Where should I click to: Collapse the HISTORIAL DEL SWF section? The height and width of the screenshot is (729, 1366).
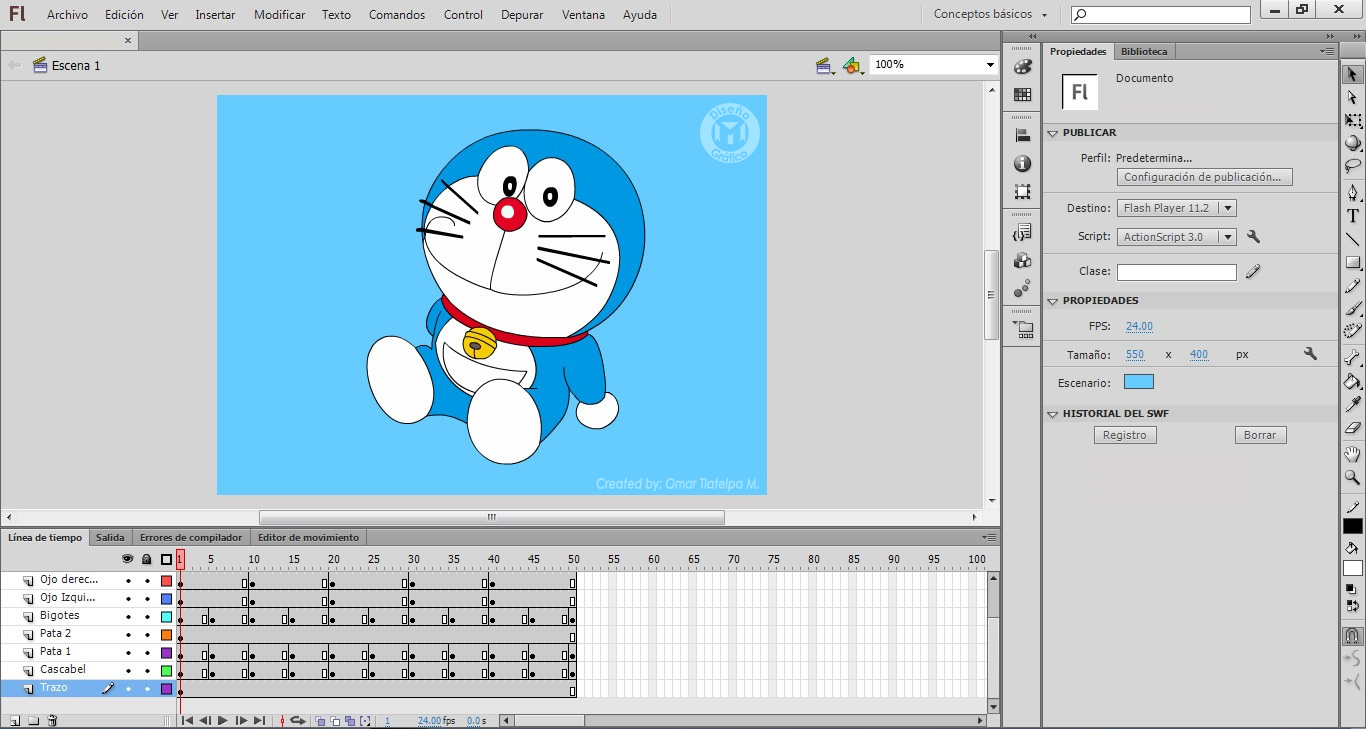pyautogui.click(x=1052, y=414)
